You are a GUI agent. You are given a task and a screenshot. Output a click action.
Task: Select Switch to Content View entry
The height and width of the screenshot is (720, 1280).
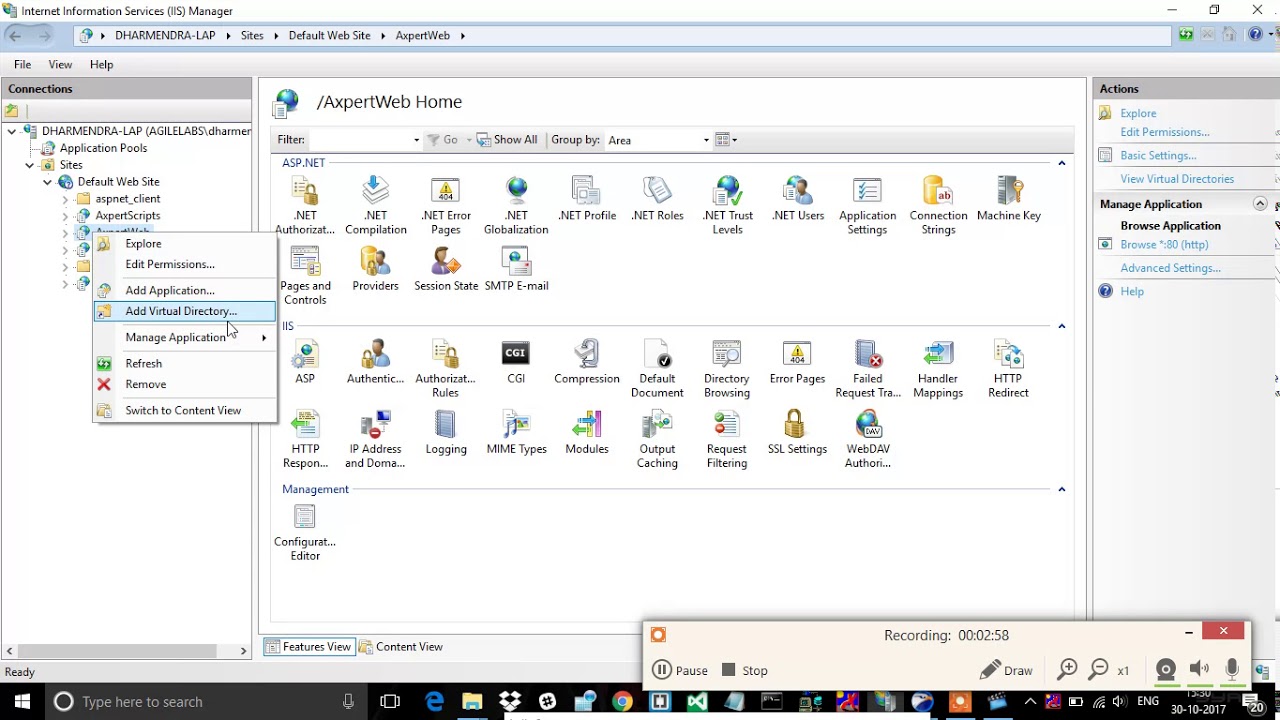pyautogui.click(x=185, y=410)
